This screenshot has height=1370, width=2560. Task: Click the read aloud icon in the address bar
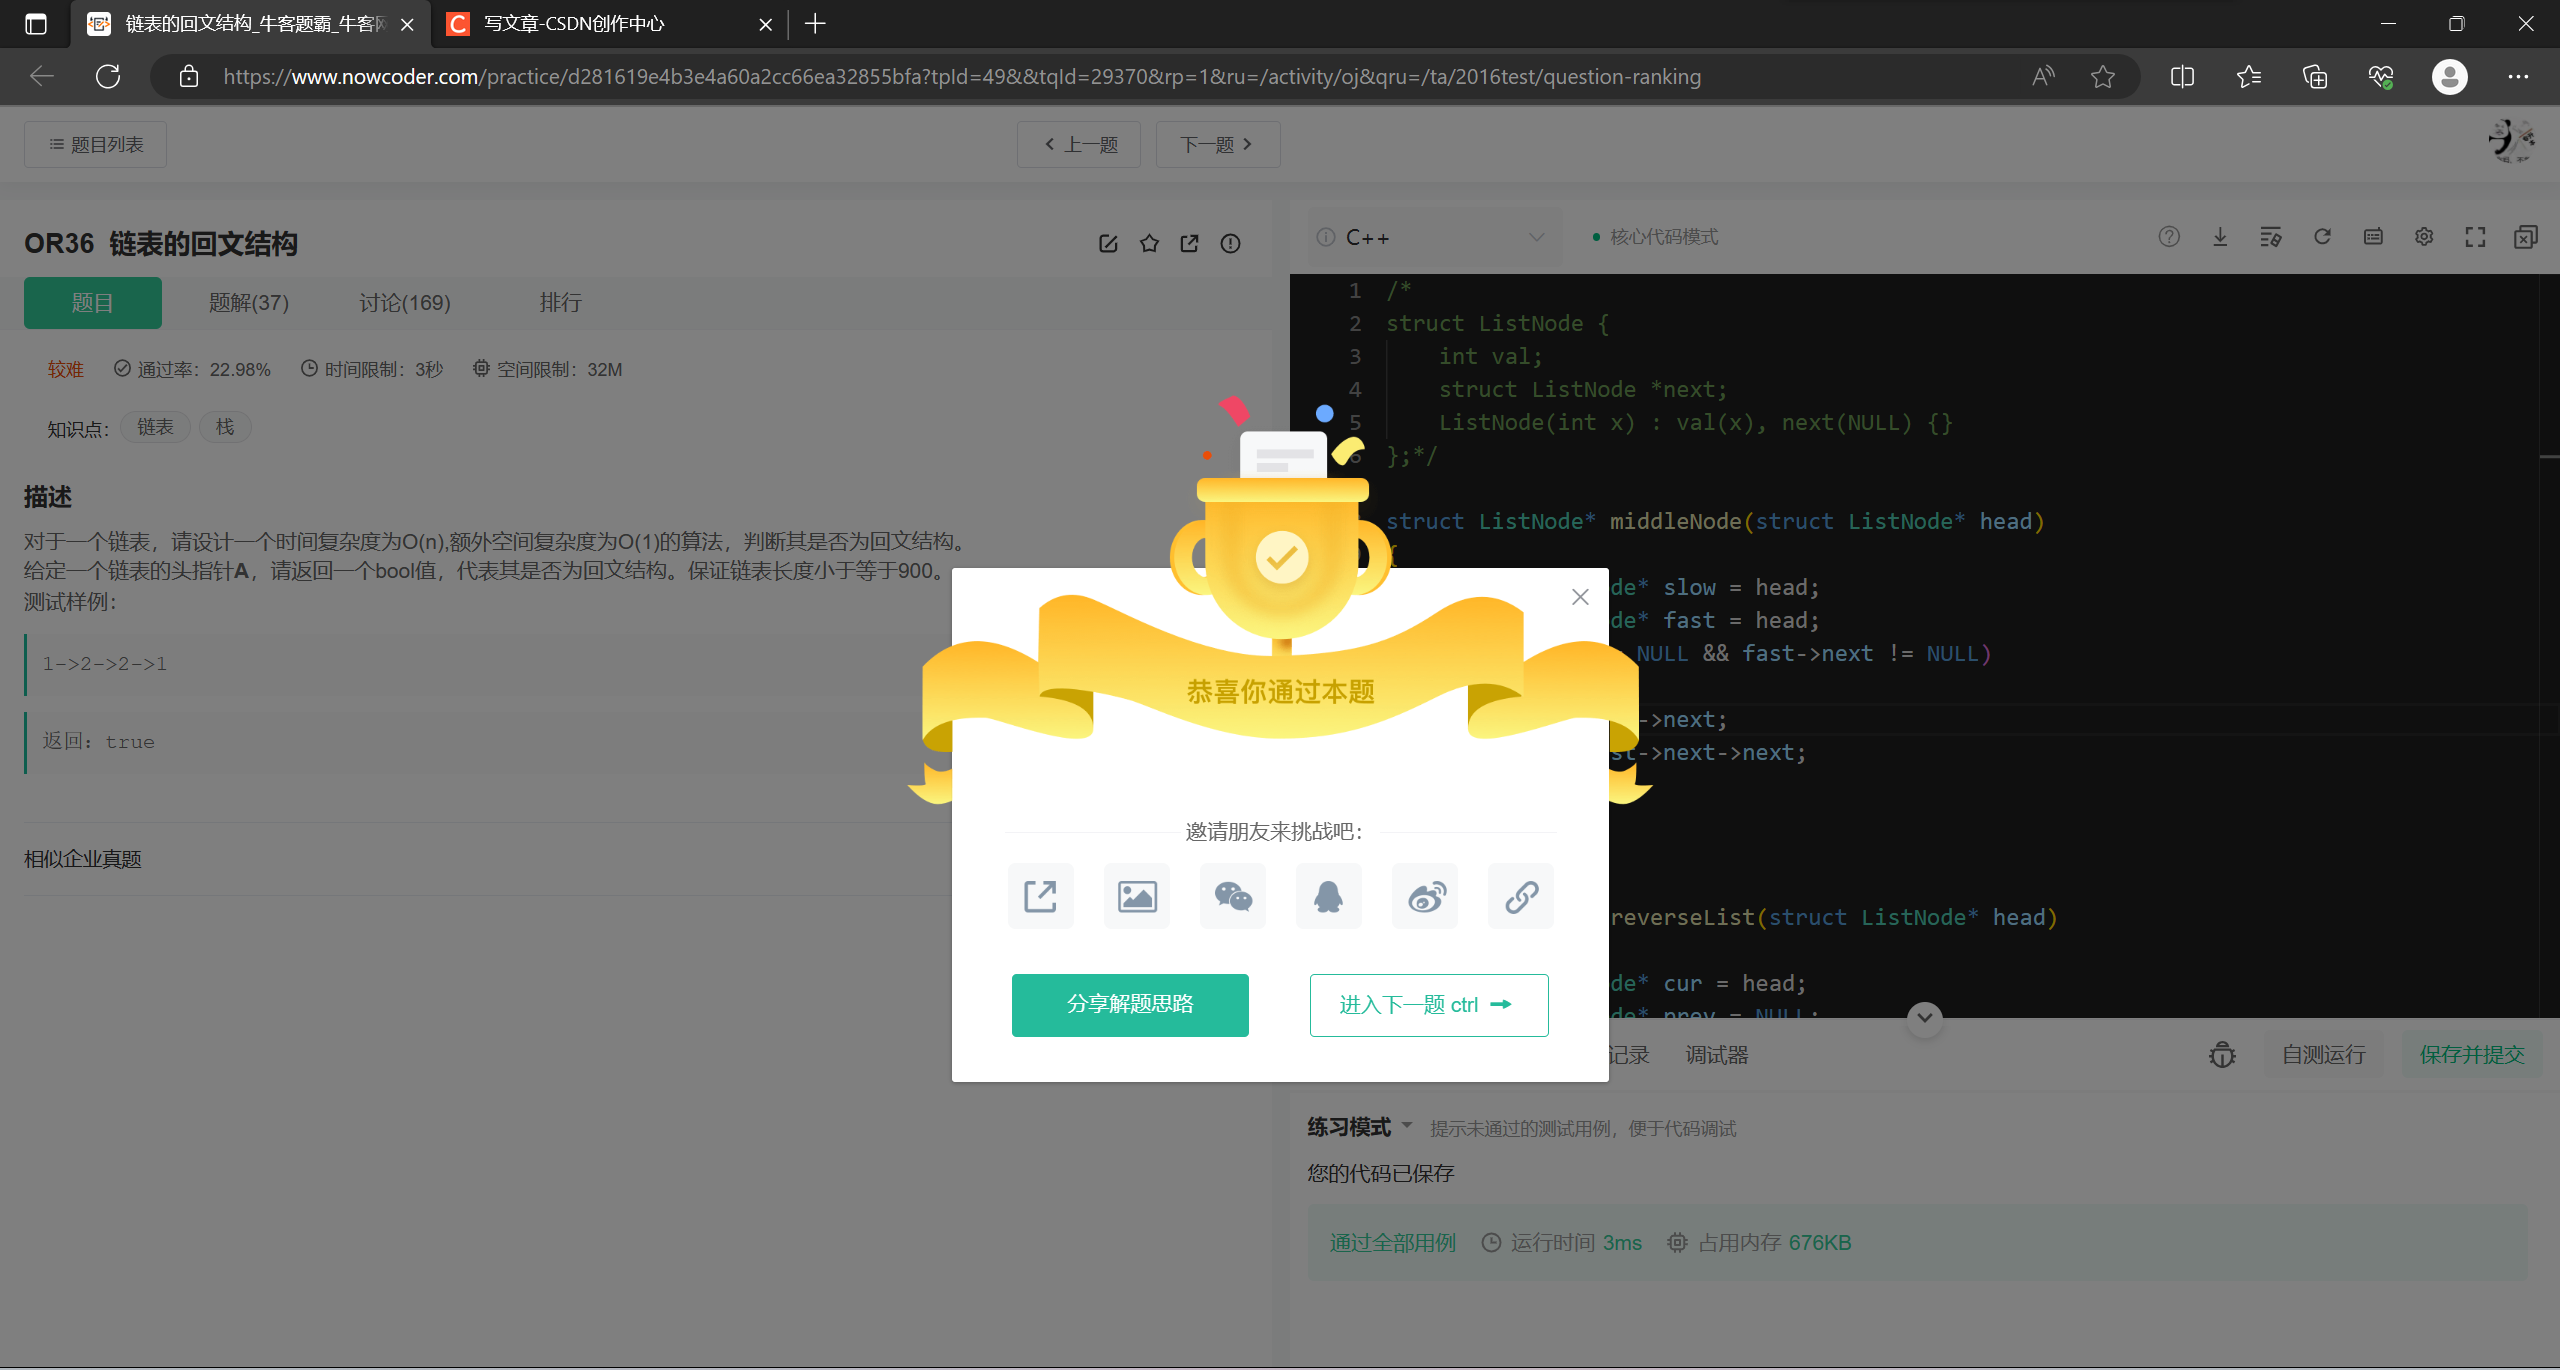(x=2043, y=77)
